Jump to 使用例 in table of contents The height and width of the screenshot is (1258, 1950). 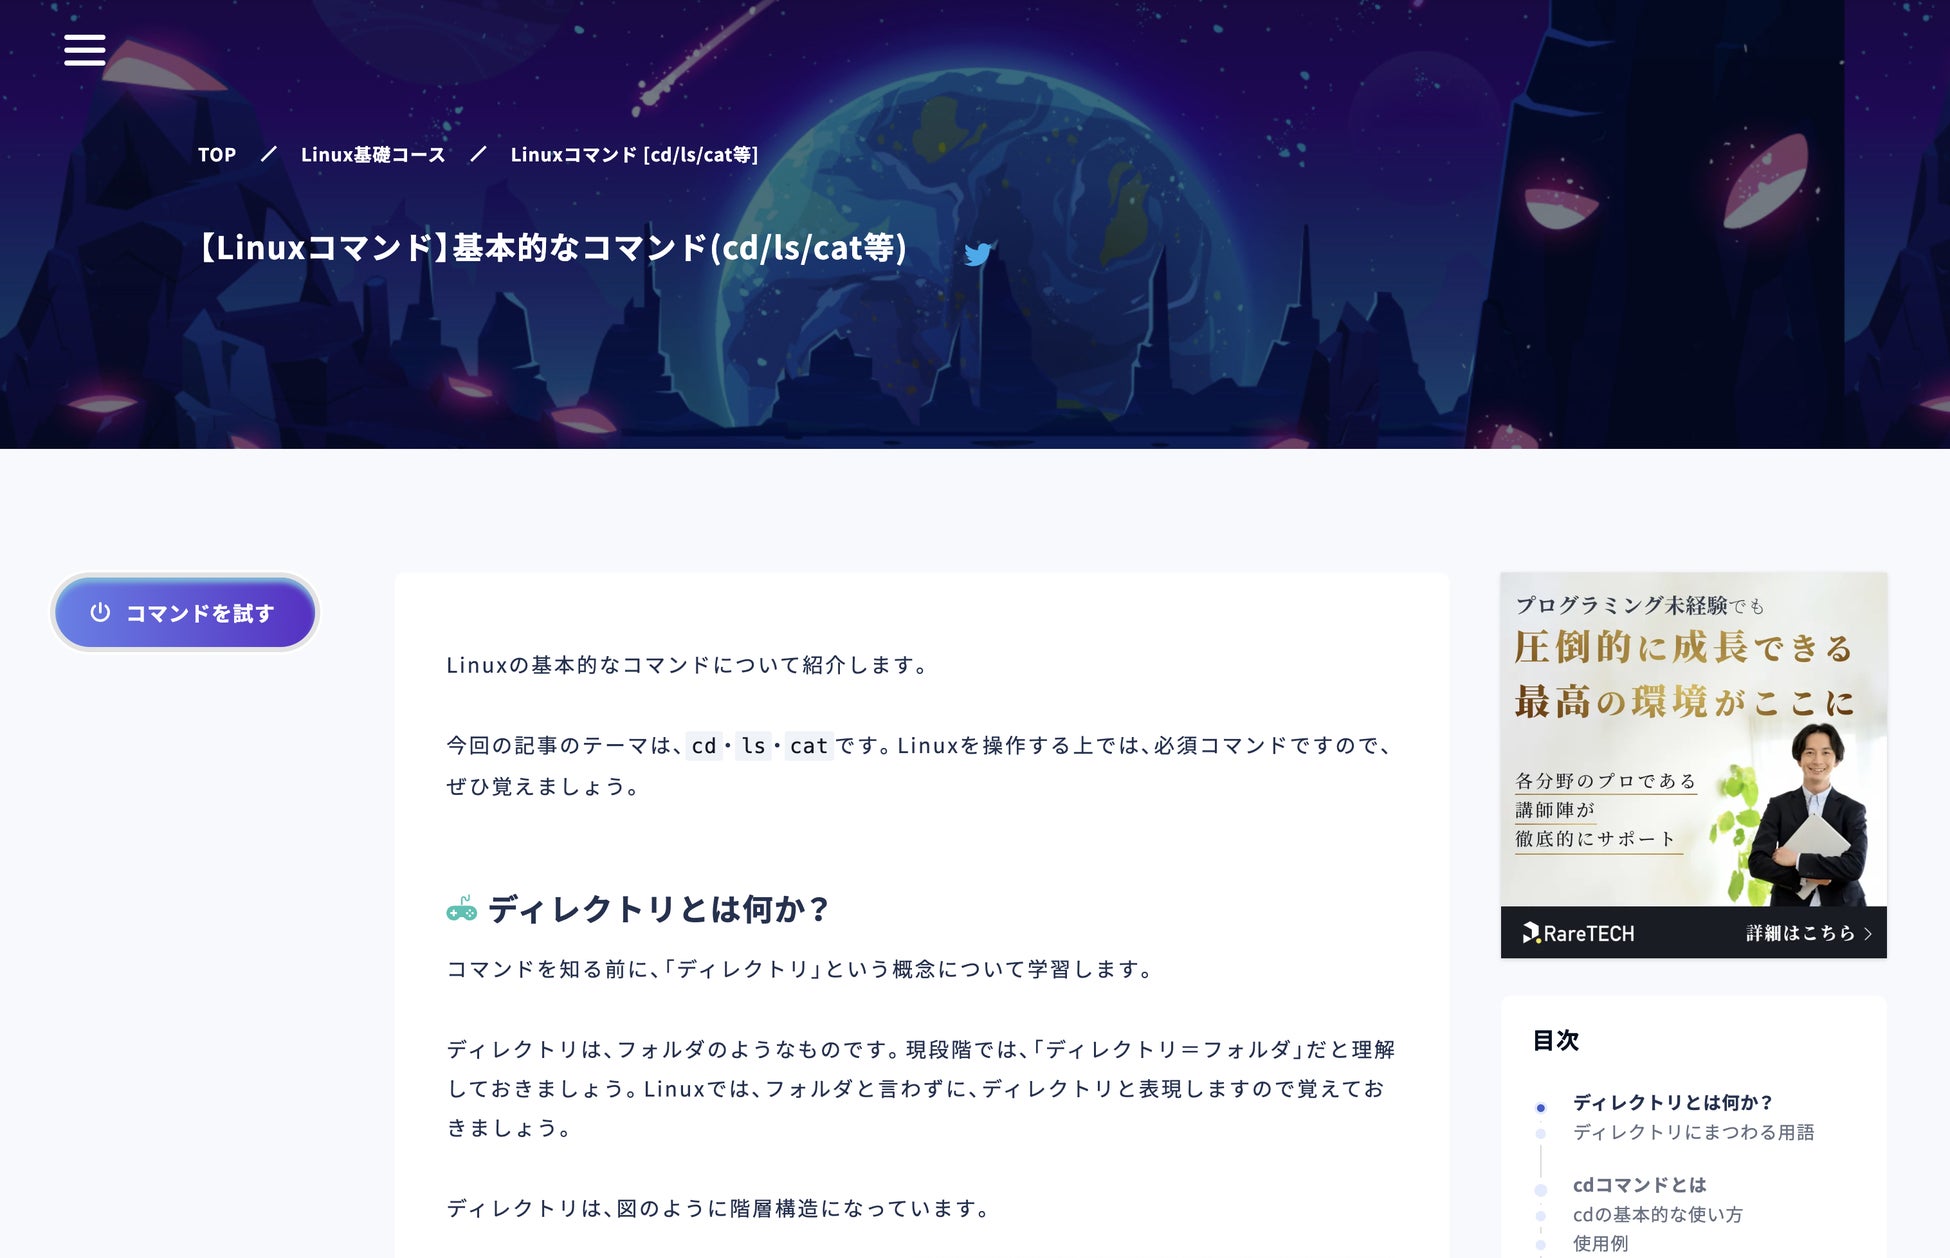(x=1600, y=1243)
